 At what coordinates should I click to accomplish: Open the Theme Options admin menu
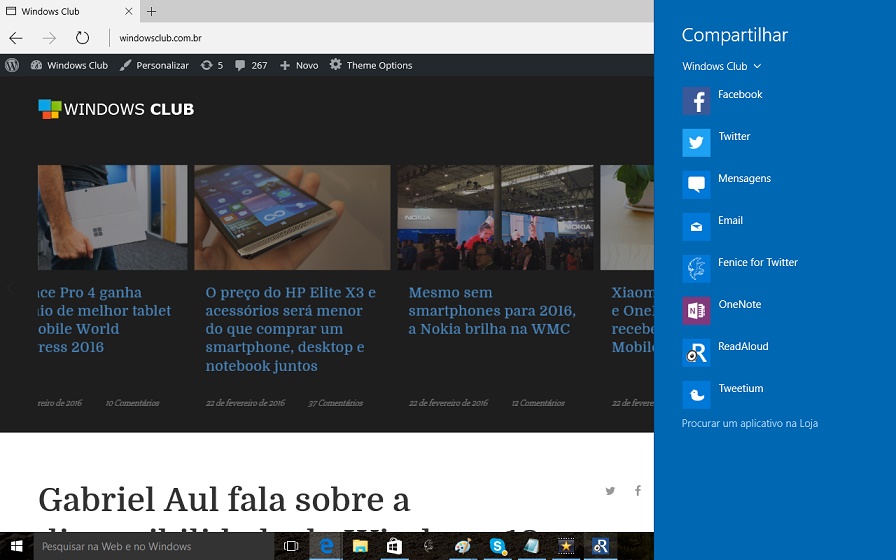[x=370, y=65]
